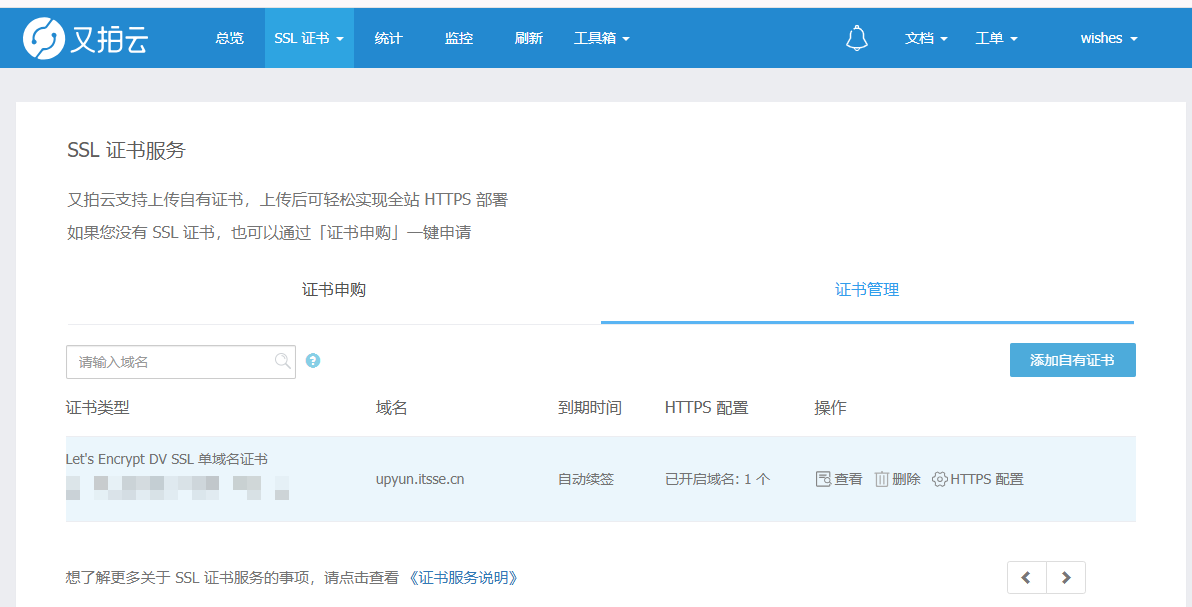Click the 到期时间 column header

click(590, 408)
